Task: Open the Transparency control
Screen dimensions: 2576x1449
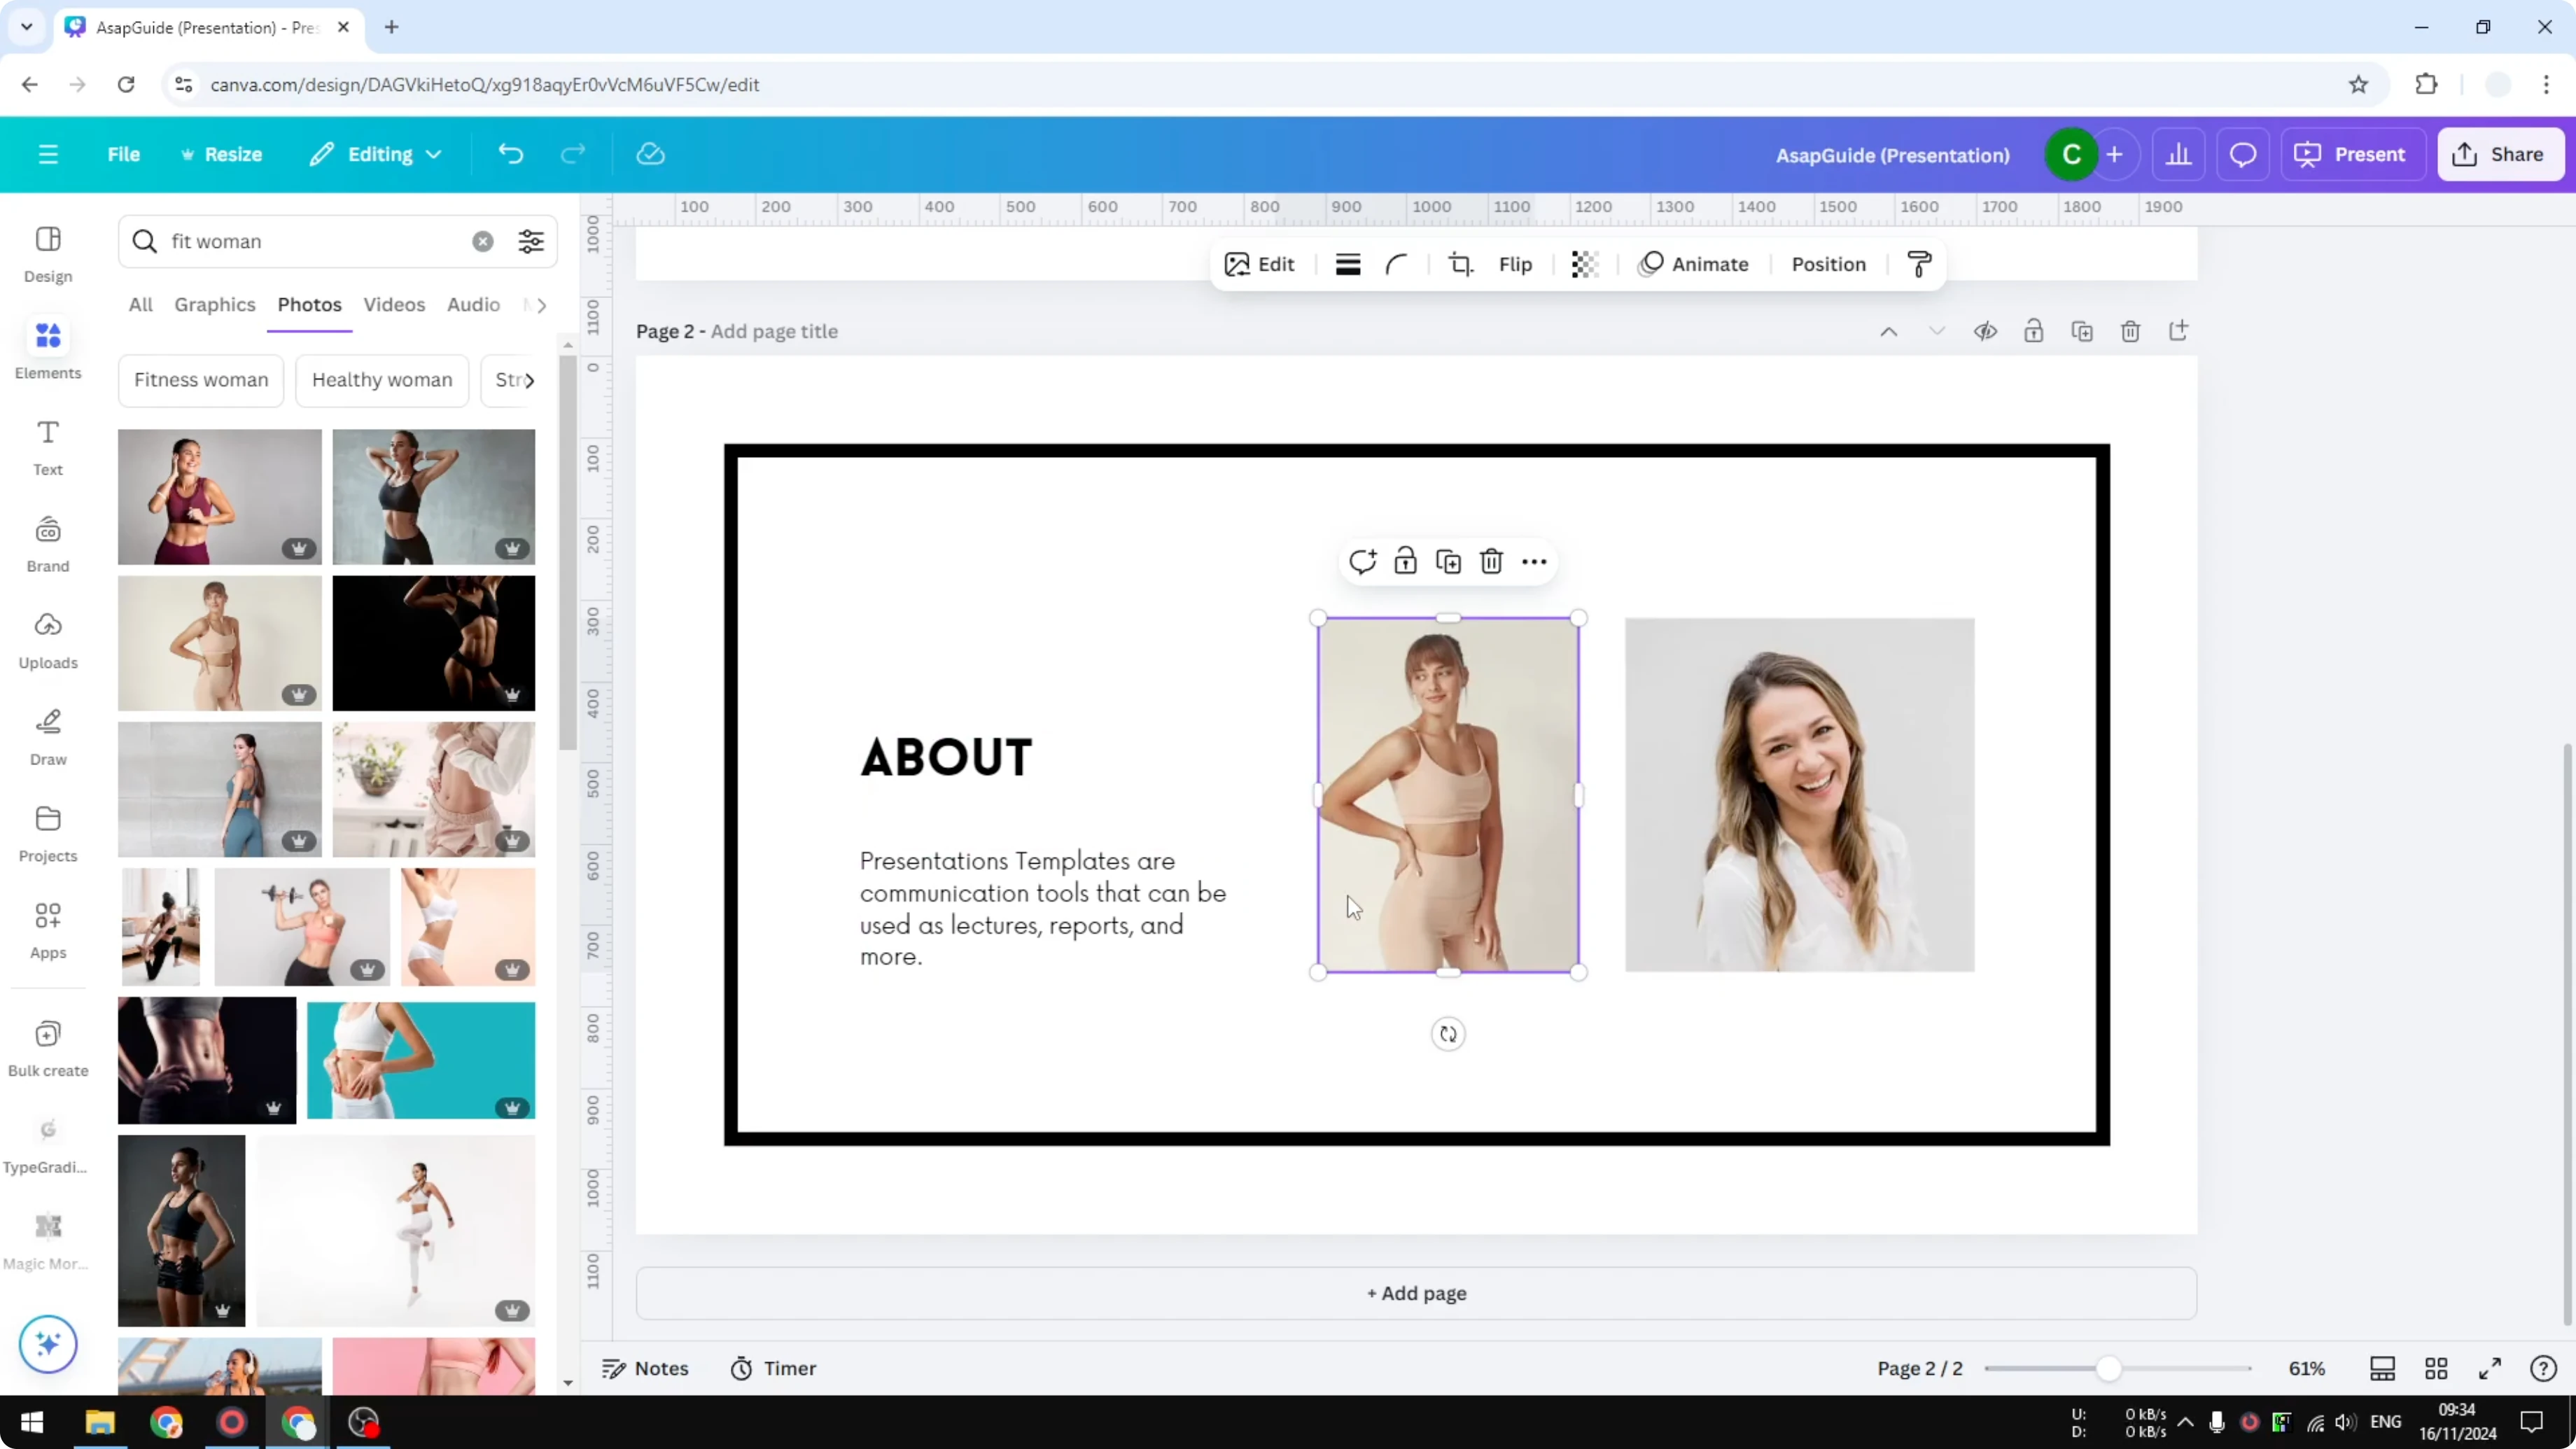Action: (x=1585, y=264)
